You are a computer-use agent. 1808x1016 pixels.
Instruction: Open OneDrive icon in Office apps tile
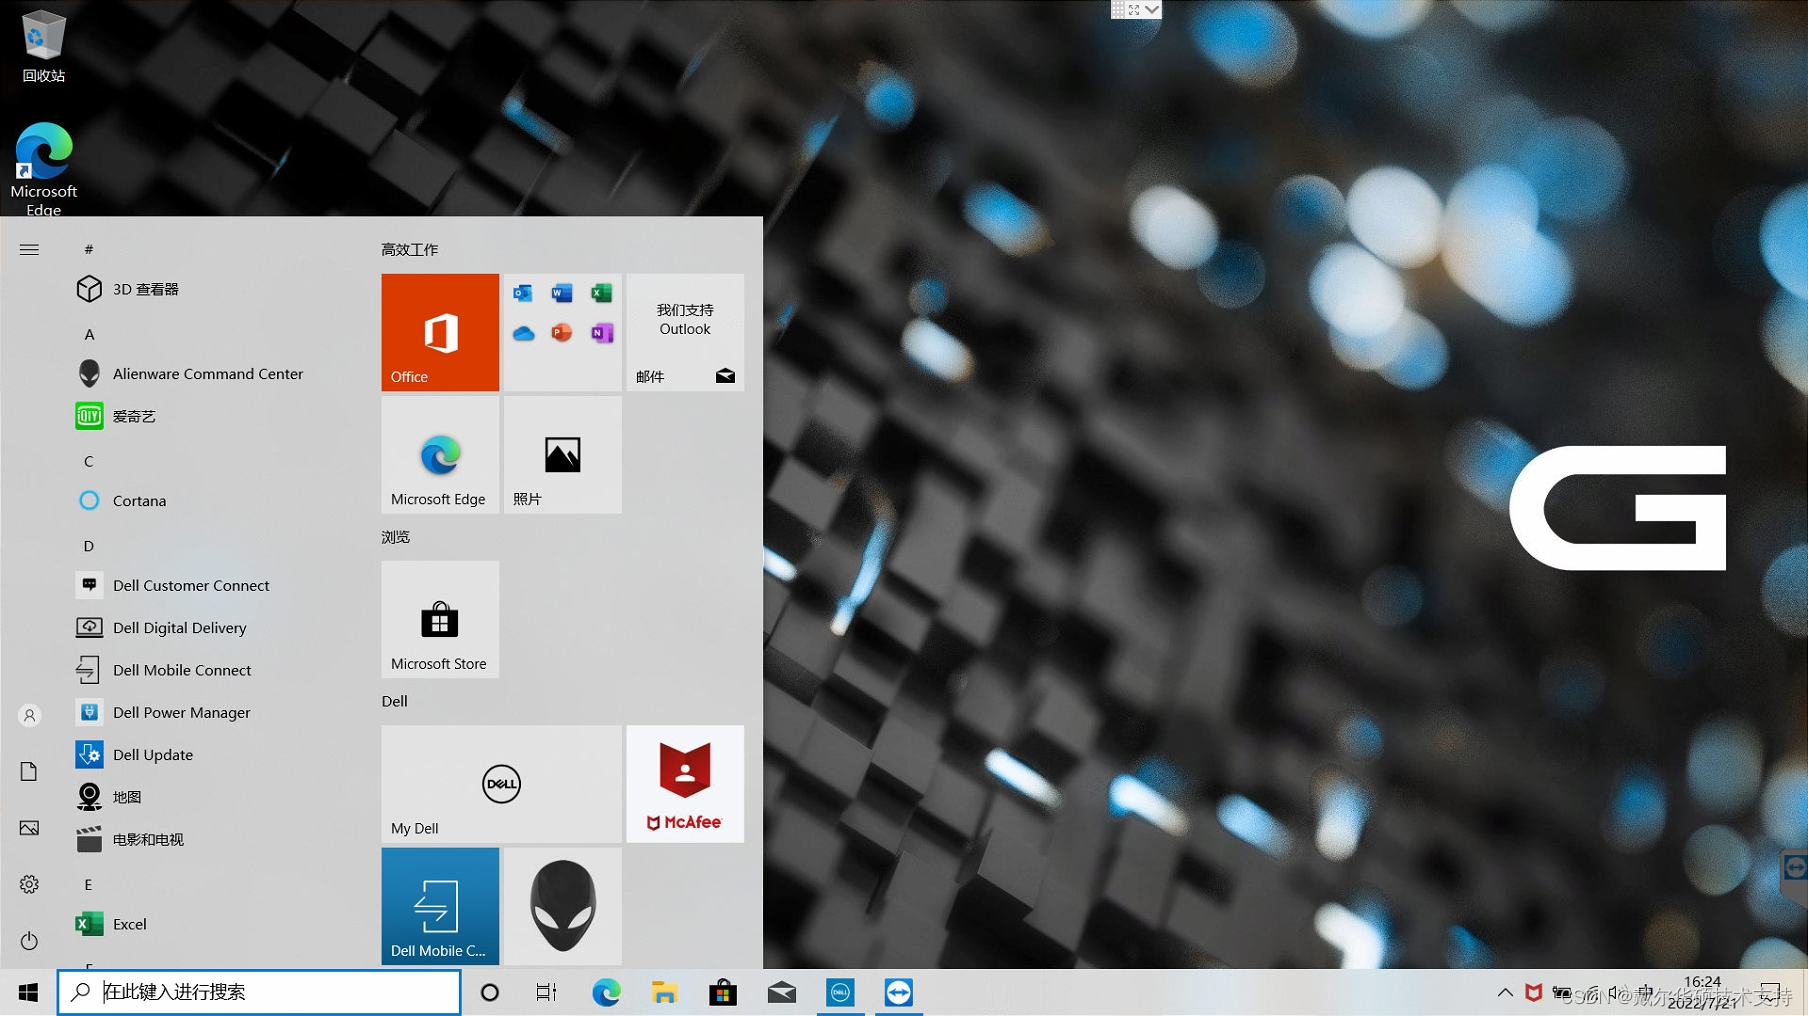(x=523, y=333)
